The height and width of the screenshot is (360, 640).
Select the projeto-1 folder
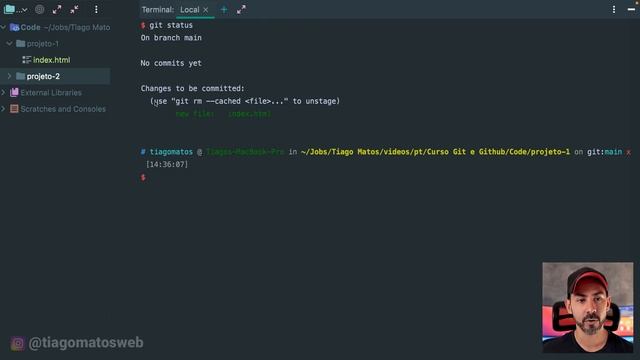tap(42, 44)
